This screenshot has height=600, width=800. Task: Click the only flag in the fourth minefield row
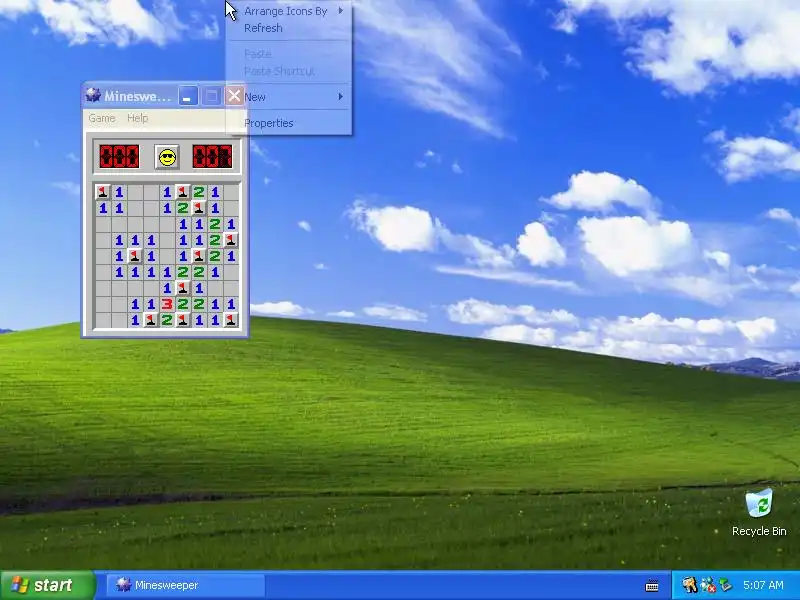[231, 240]
